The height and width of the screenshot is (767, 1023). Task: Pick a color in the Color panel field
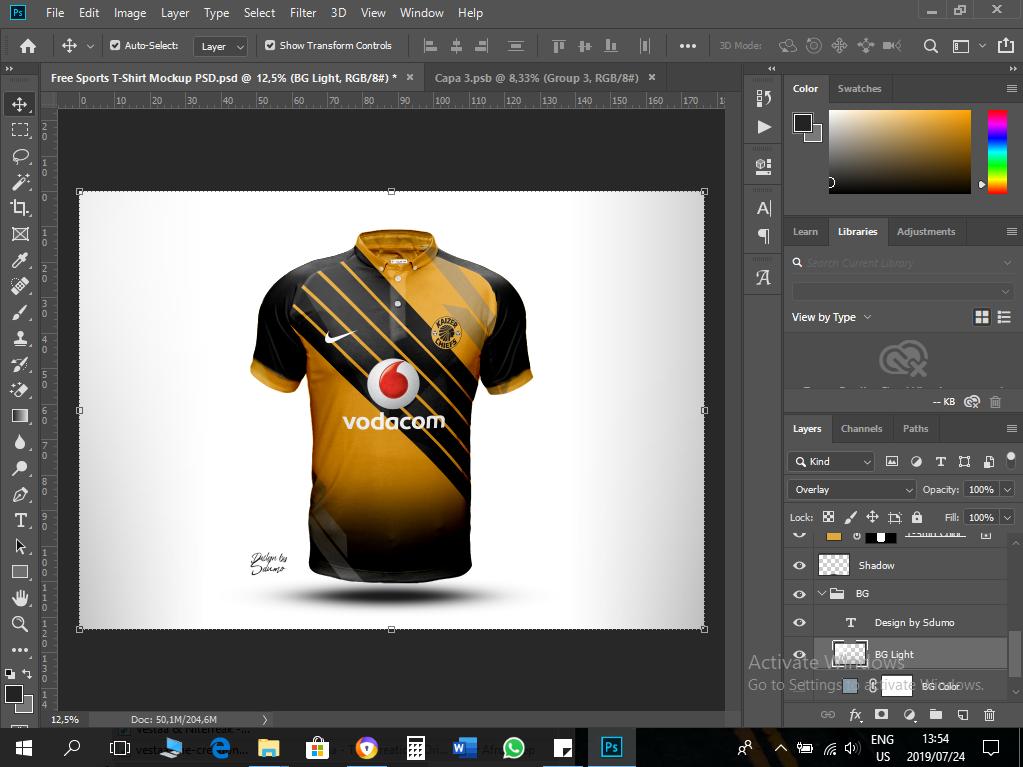point(900,151)
